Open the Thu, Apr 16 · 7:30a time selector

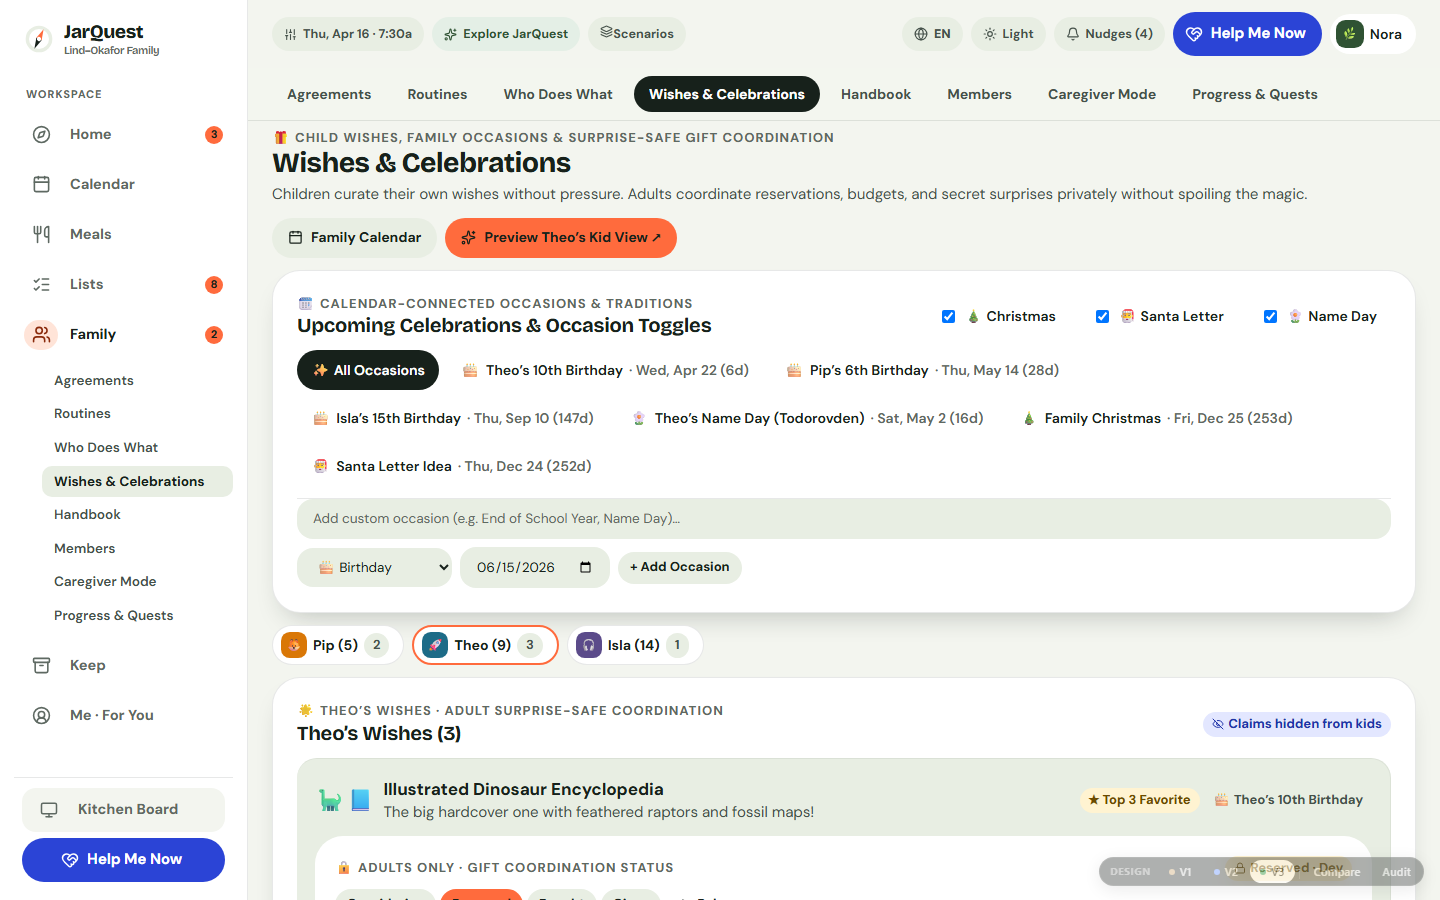[348, 34]
